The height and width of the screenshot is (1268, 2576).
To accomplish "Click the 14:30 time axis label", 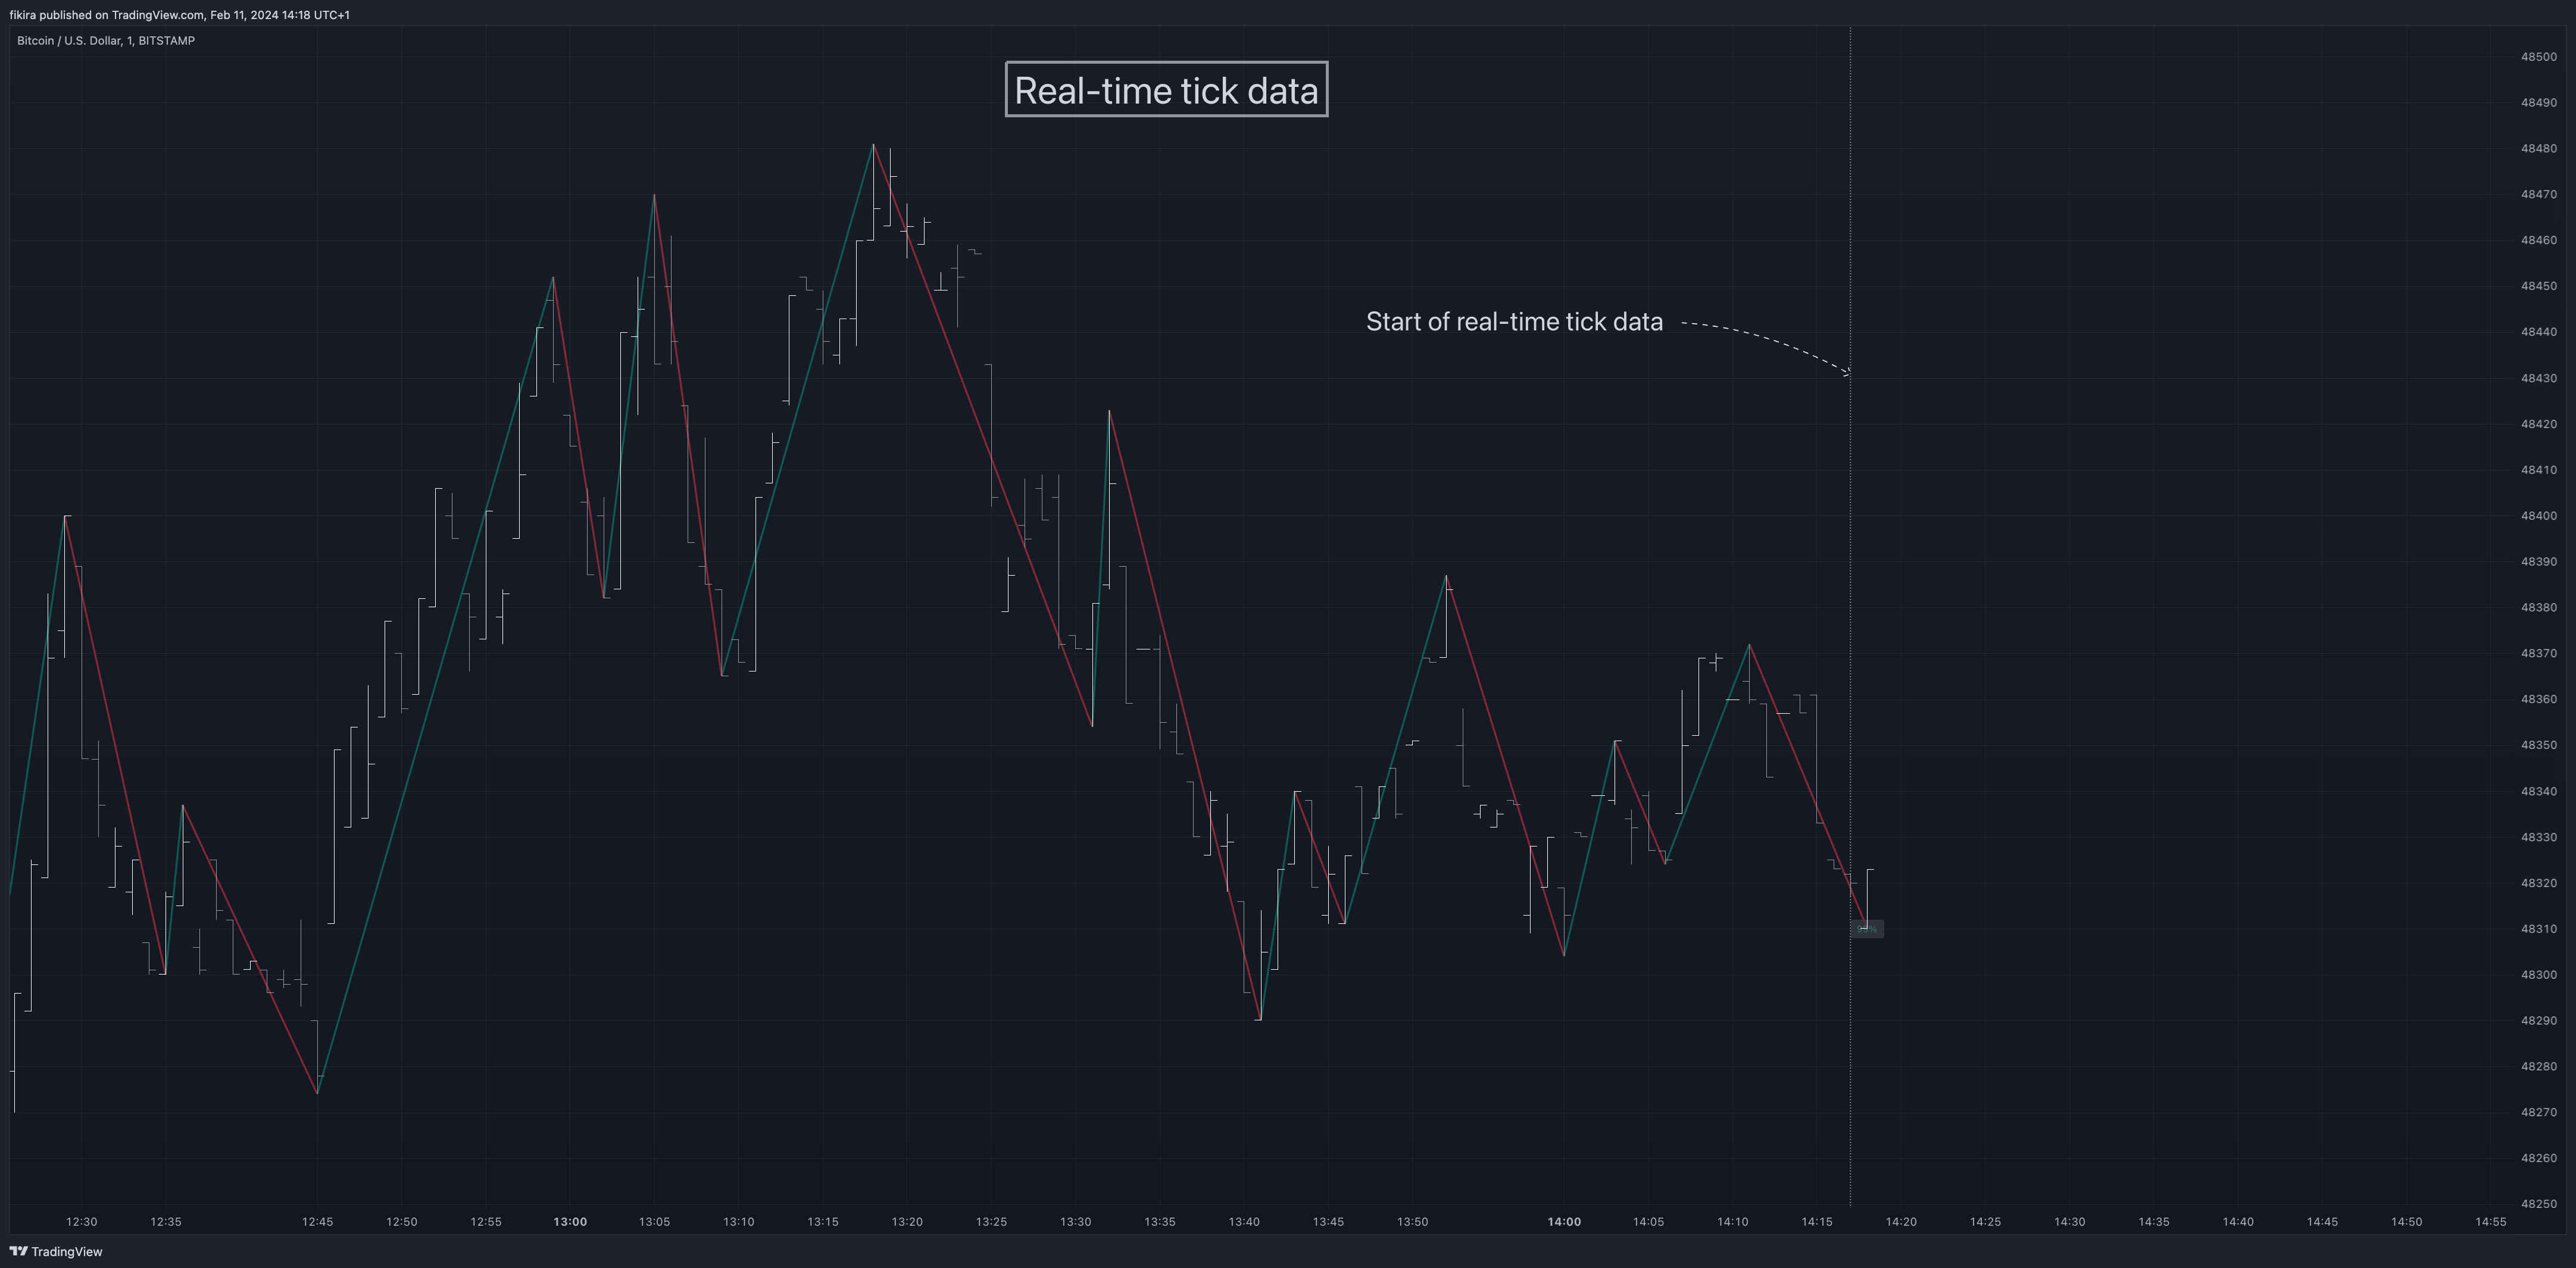I will [x=2070, y=1222].
